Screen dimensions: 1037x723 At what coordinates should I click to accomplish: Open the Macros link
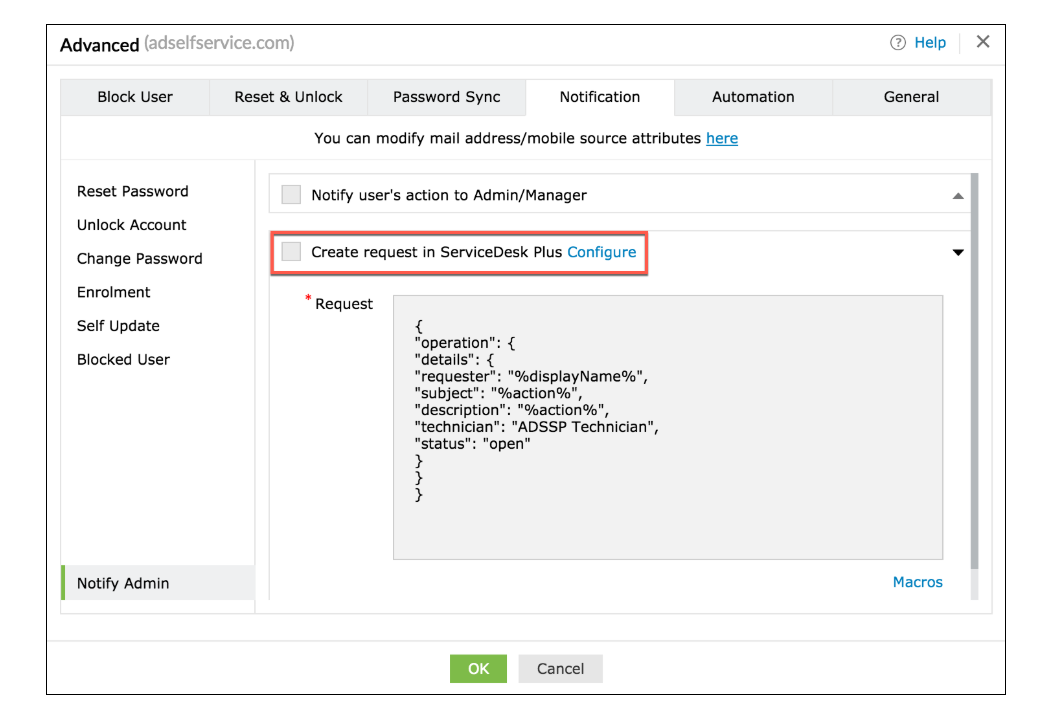pyautogui.click(x=917, y=582)
